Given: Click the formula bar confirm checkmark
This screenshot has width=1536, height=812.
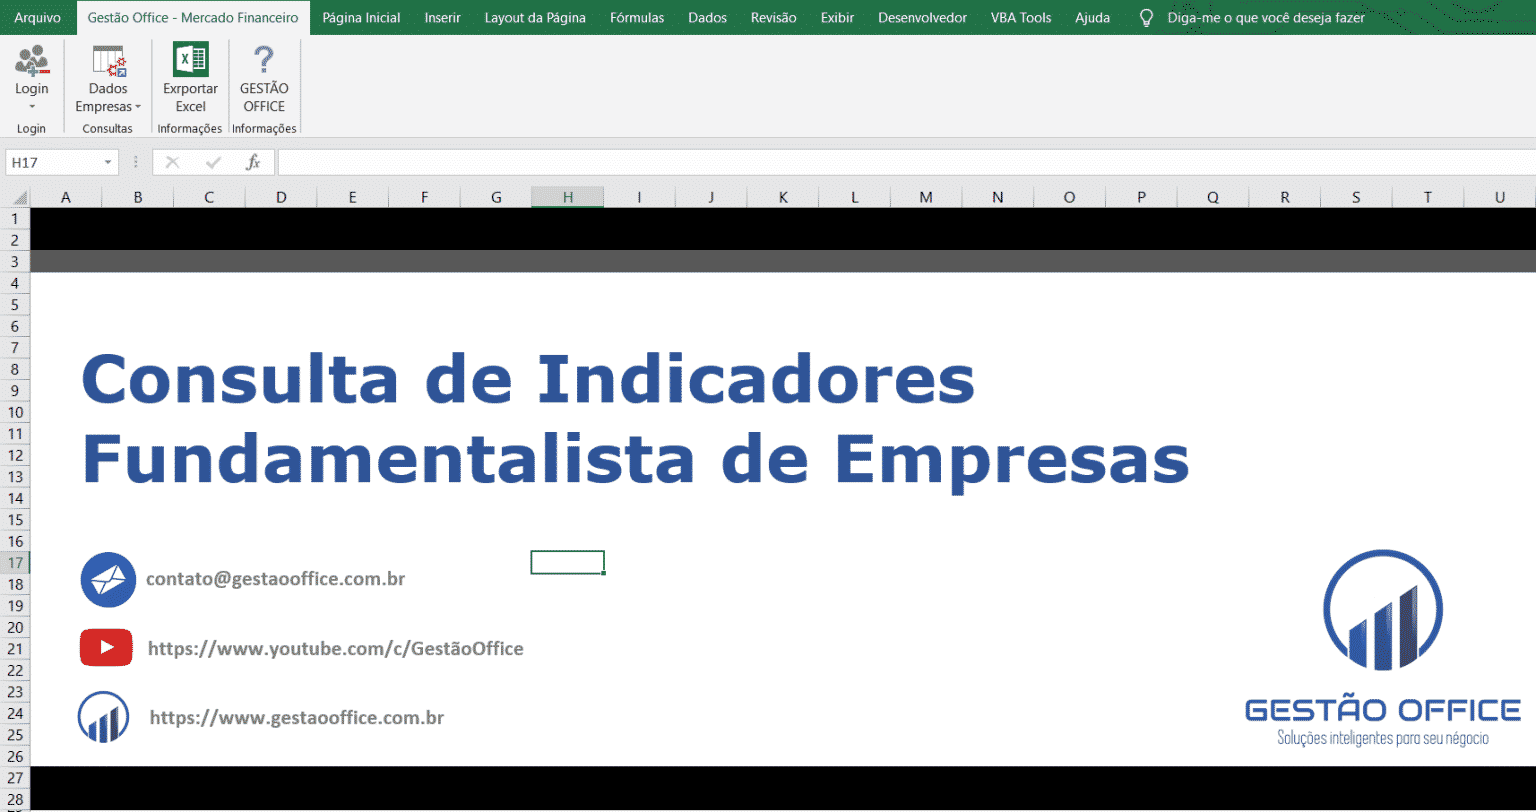Looking at the screenshot, I should pyautogui.click(x=213, y=162).
